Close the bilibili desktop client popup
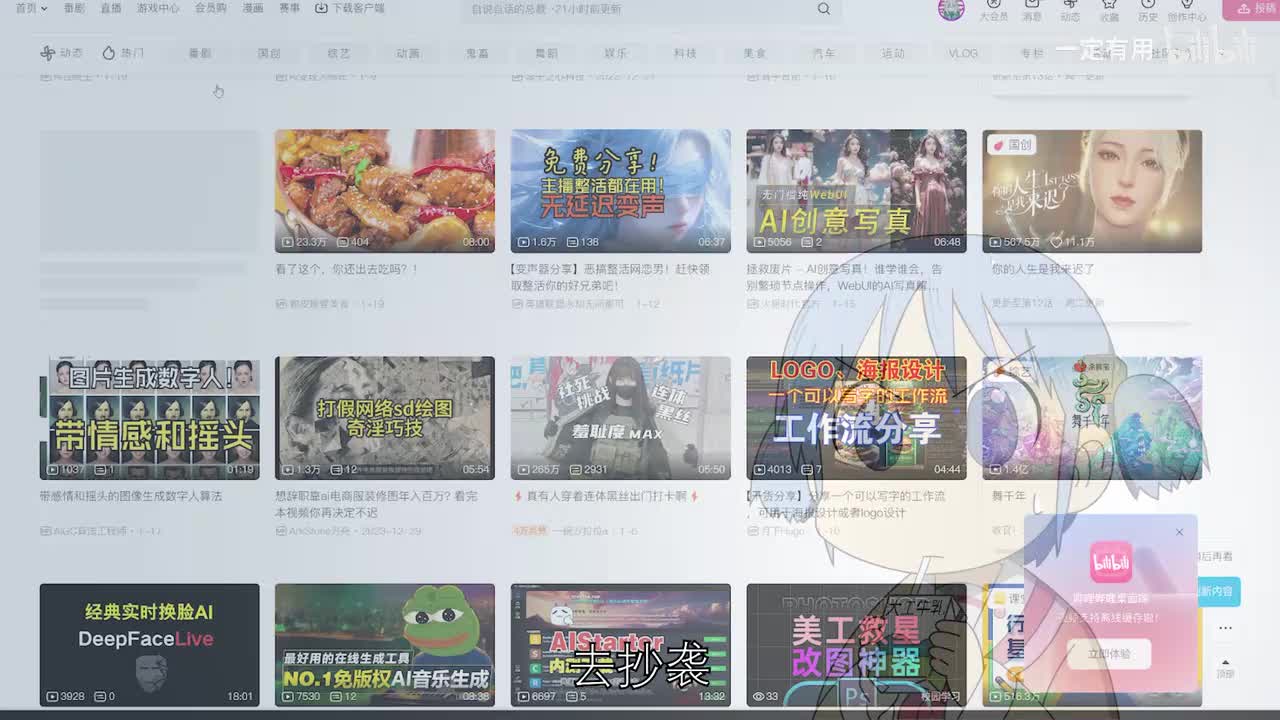 click(x=1179, y=532)
